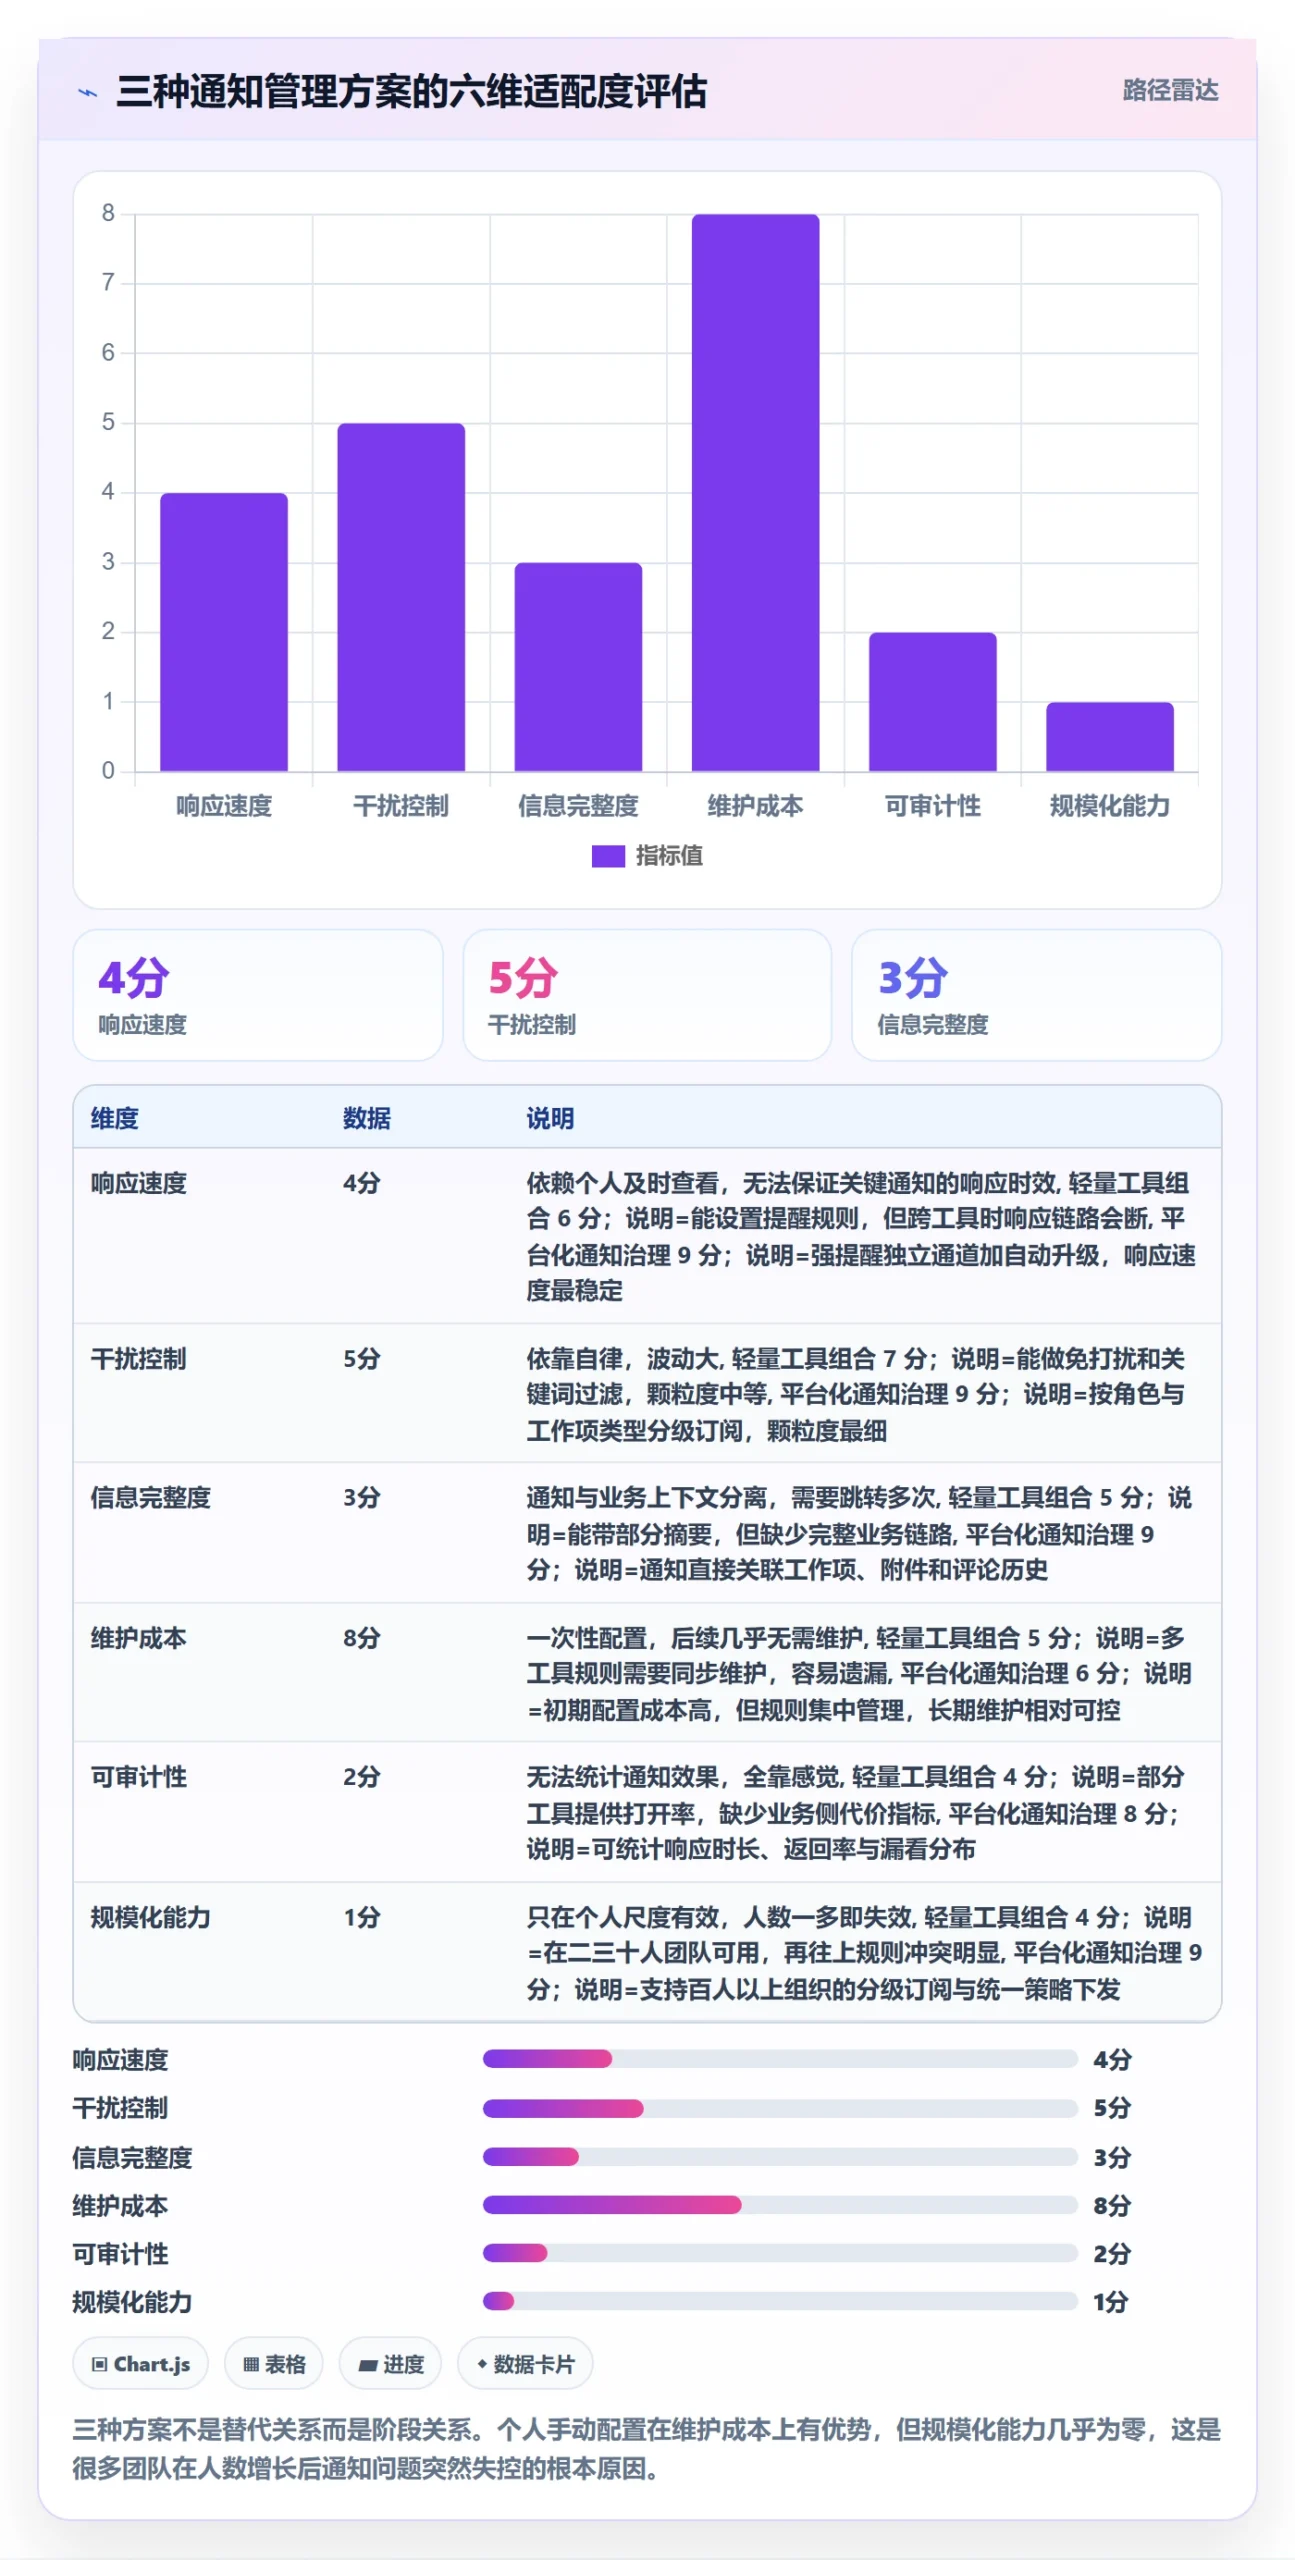Click the footer summary starting 三种方案不是替代关系
1295x2560 pixels.
[x=647, y=2449]
